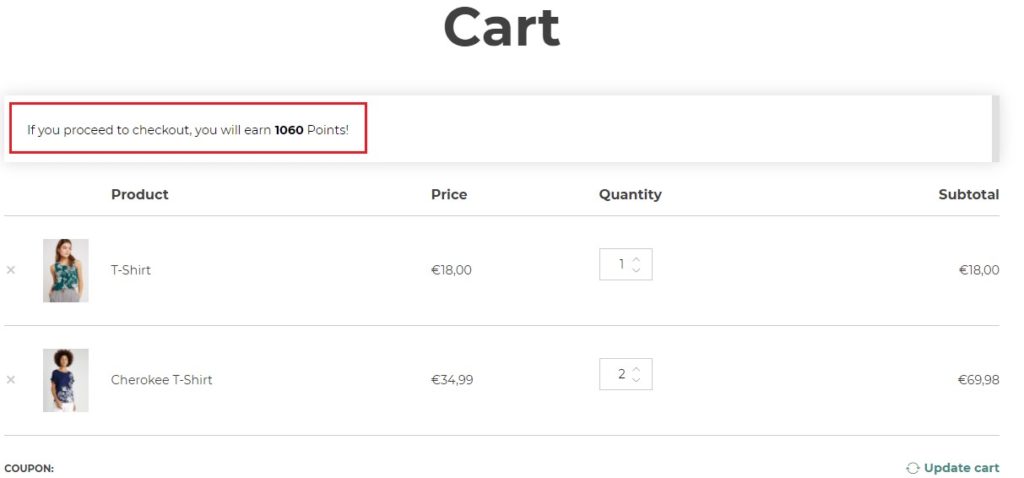Open the navy Cherokee T-Shirt thumbnail
The height and width of the screenshot is (478, 1024).
66,380
